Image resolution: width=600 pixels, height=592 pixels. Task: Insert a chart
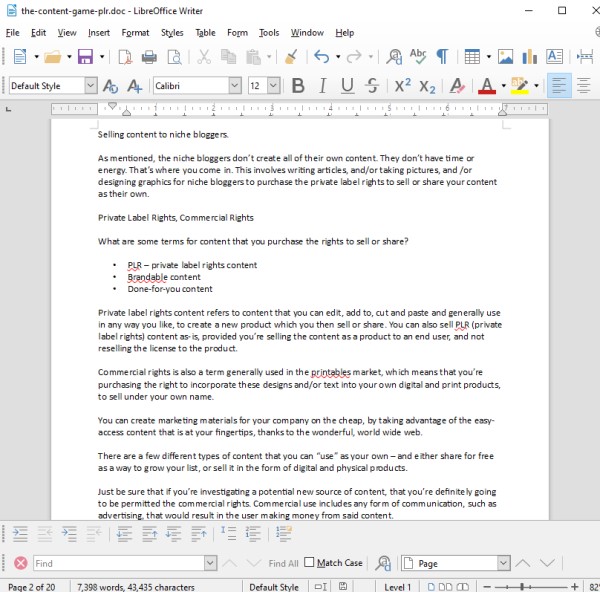point(530,57)
